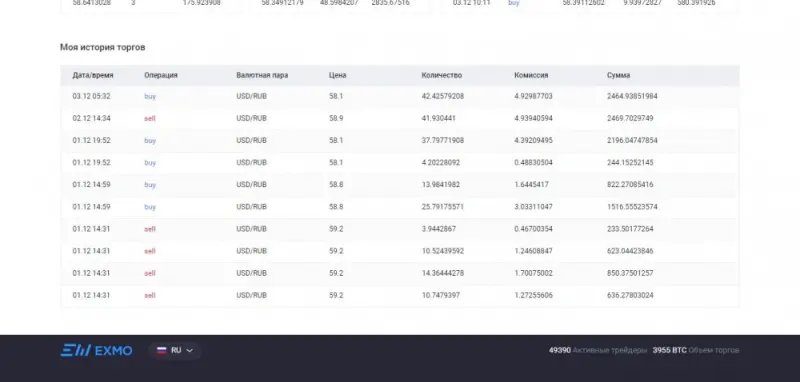Click the amount 636.27803024

(630, 295)
